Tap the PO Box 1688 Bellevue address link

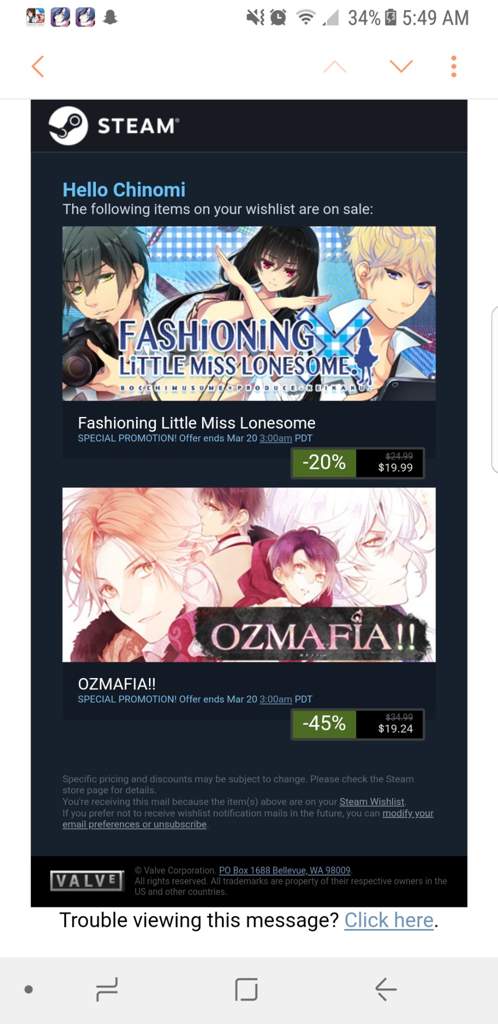point(285,871)
